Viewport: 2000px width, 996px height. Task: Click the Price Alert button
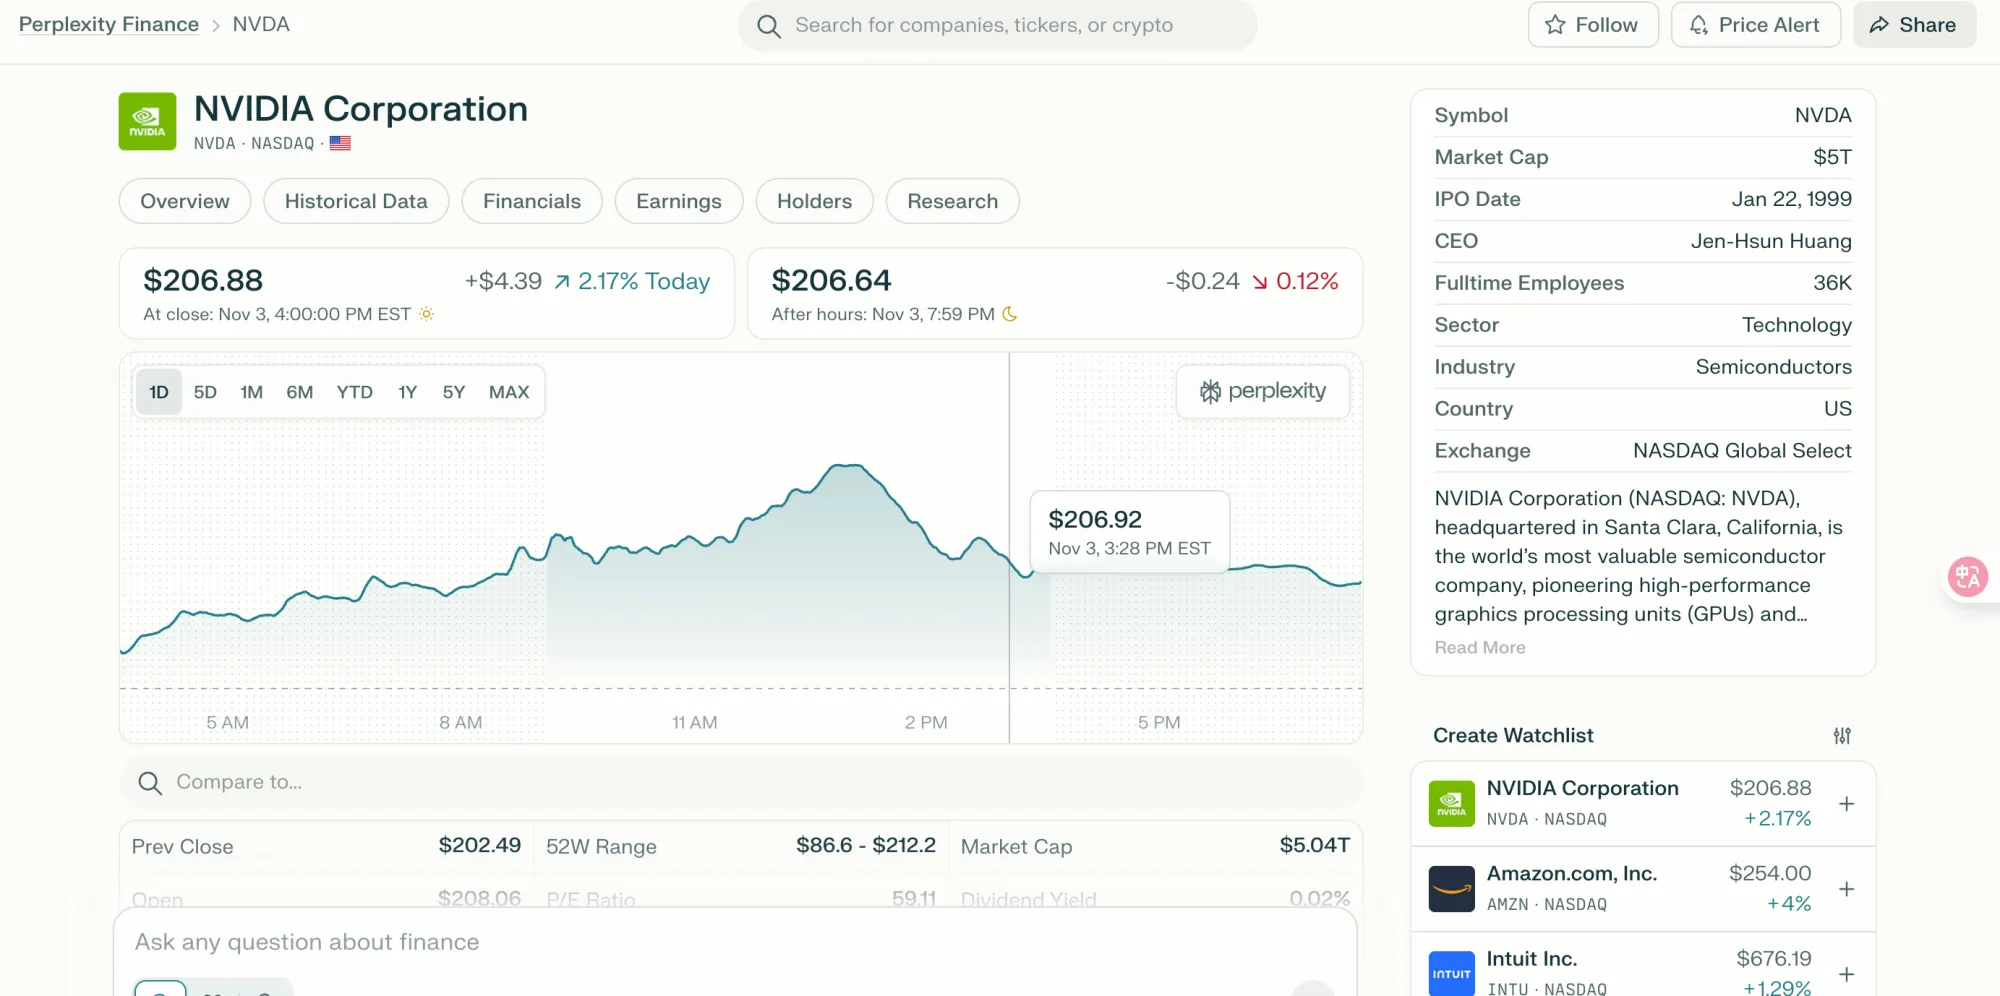pos(1755,25)
